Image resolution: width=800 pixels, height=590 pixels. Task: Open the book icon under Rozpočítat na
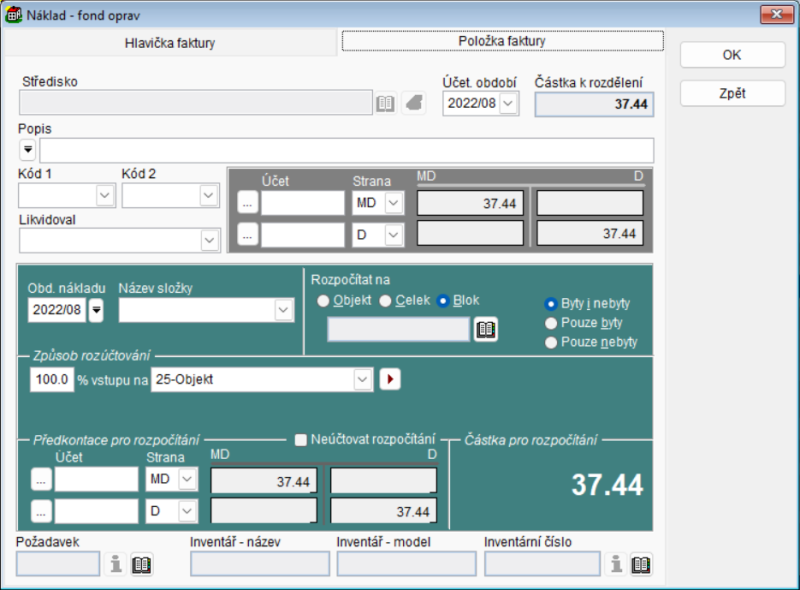pyautogui.click(x=486, y=330)
